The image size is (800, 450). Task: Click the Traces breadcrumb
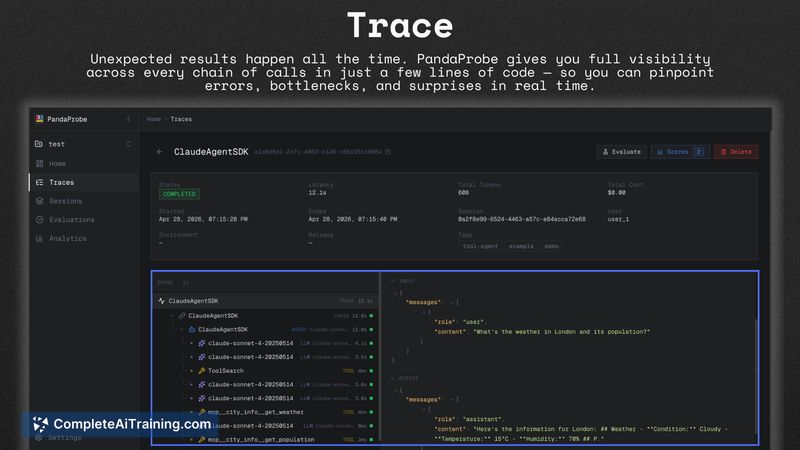pos(181,119)
